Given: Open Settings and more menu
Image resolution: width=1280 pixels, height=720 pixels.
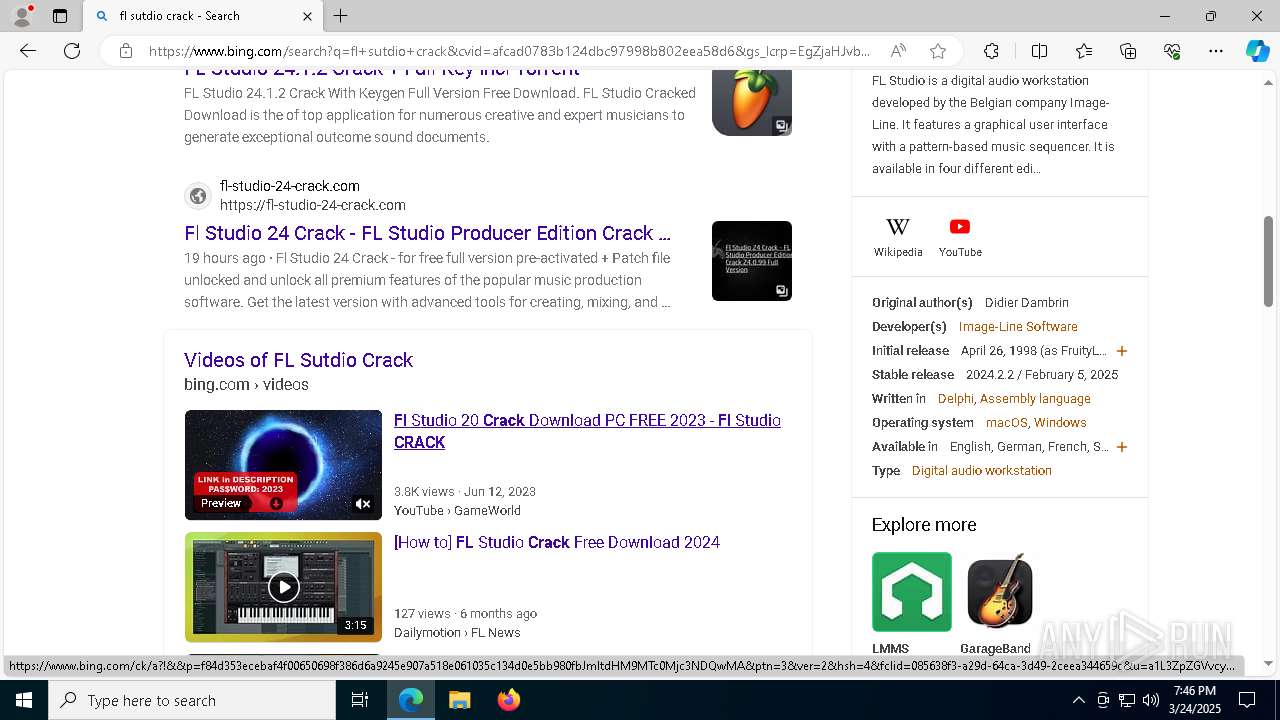Looking at the screenshot, I should point(1216,51).
